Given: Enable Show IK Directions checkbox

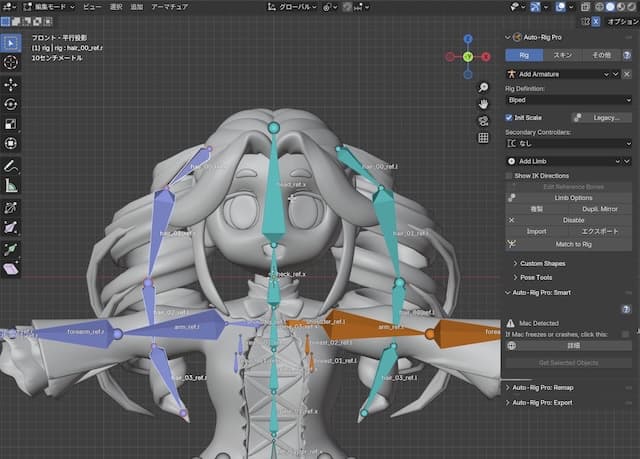Looking at the screenshot, I should (509, 175).
